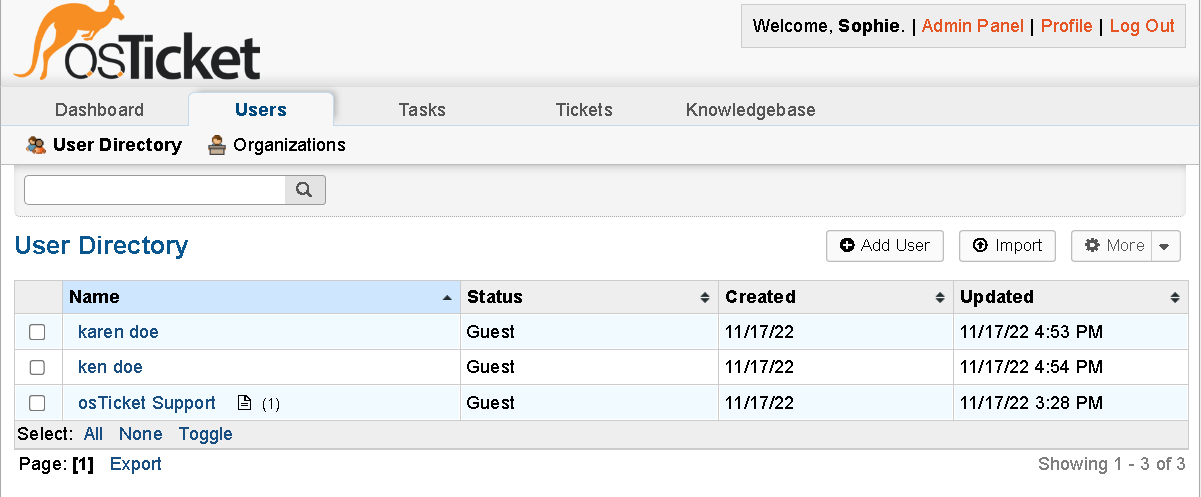1201x497 pixels.
Task: Tick the ken doe row checkbox
Action: click(37, 368)
